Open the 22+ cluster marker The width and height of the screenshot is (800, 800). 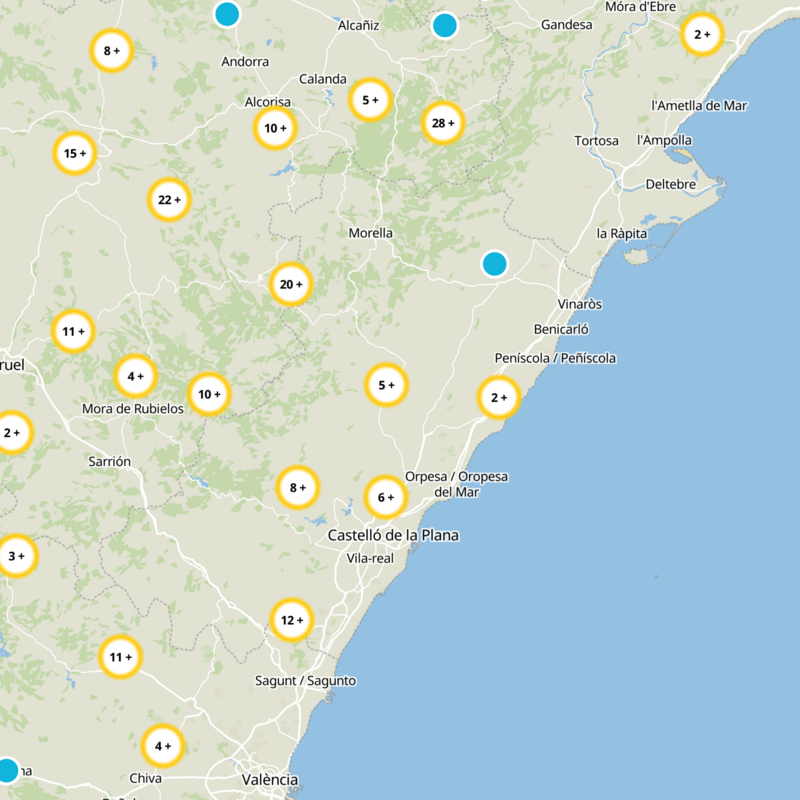pyautogui.click(x=169, y=200)
